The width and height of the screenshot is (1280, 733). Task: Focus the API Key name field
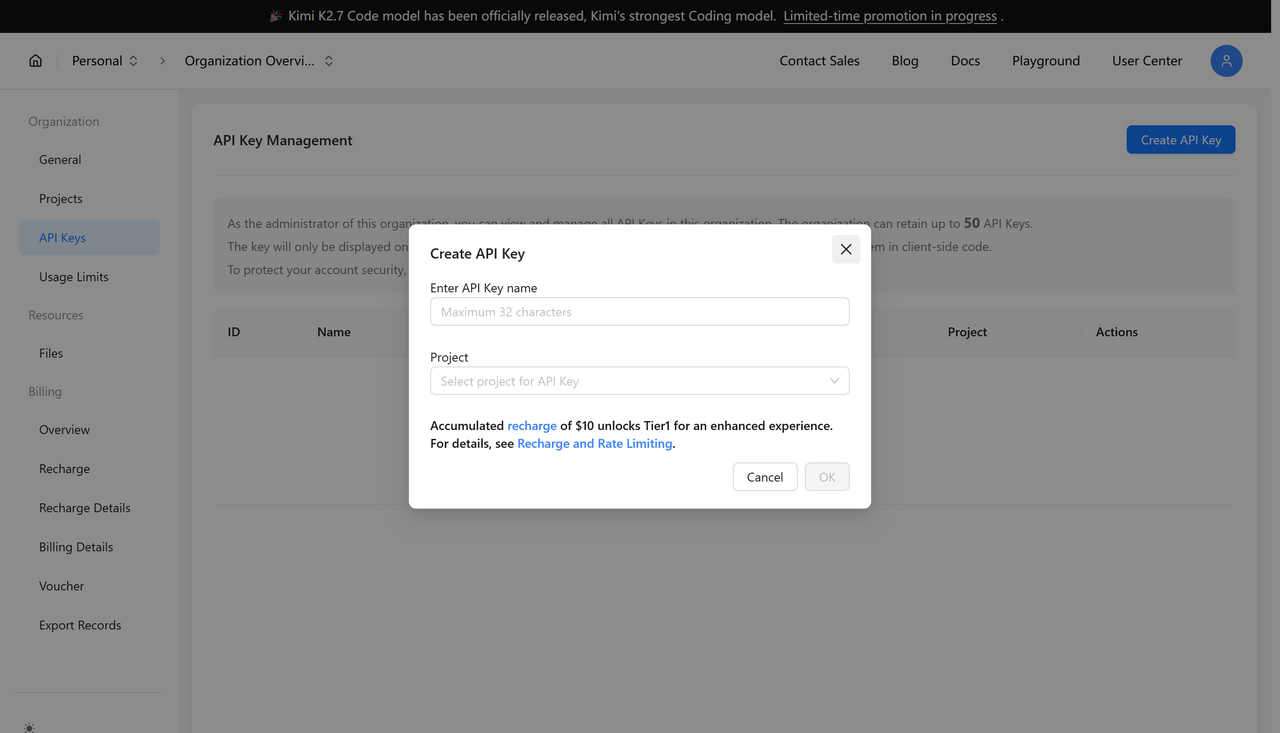pyautogui.click(x=640, y=311)
